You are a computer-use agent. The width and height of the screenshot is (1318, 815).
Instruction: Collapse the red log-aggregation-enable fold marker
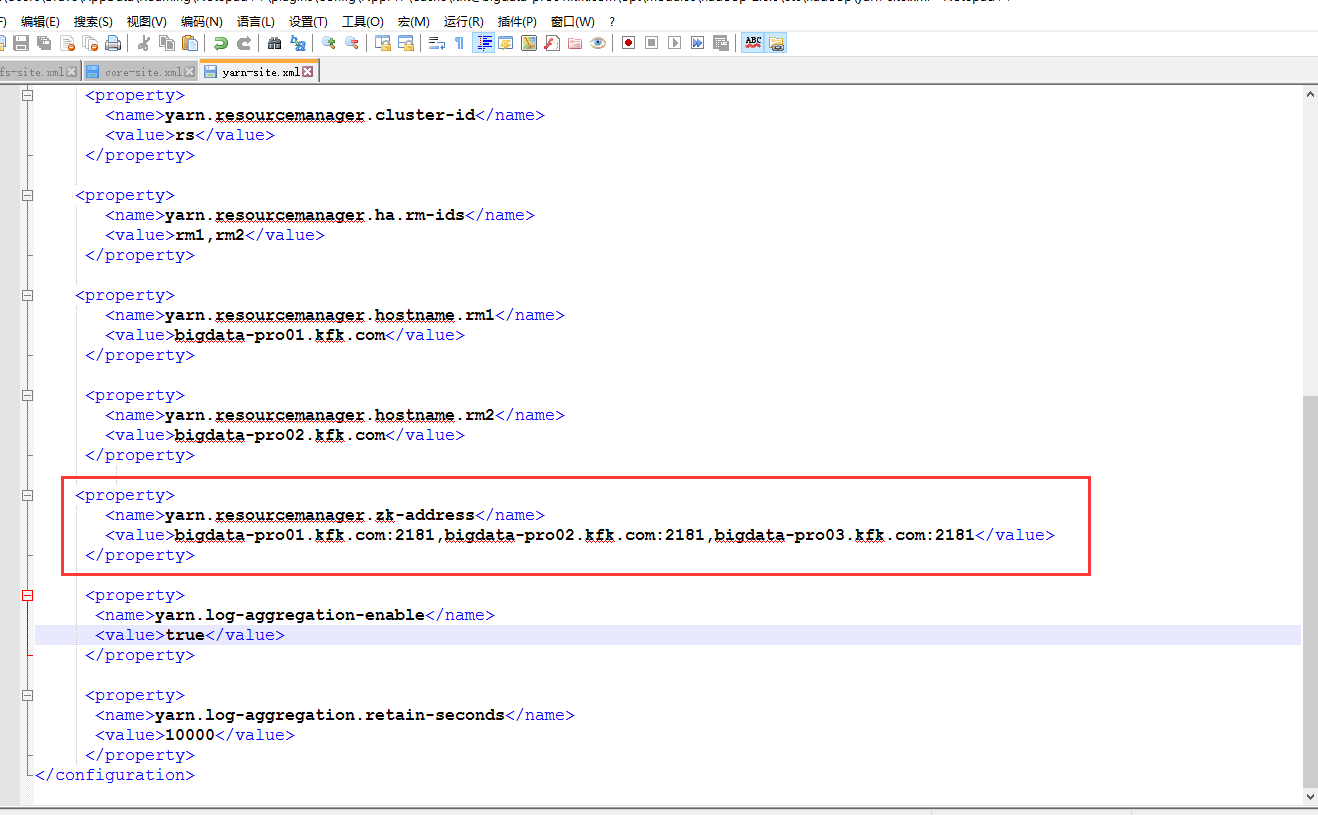28,595
